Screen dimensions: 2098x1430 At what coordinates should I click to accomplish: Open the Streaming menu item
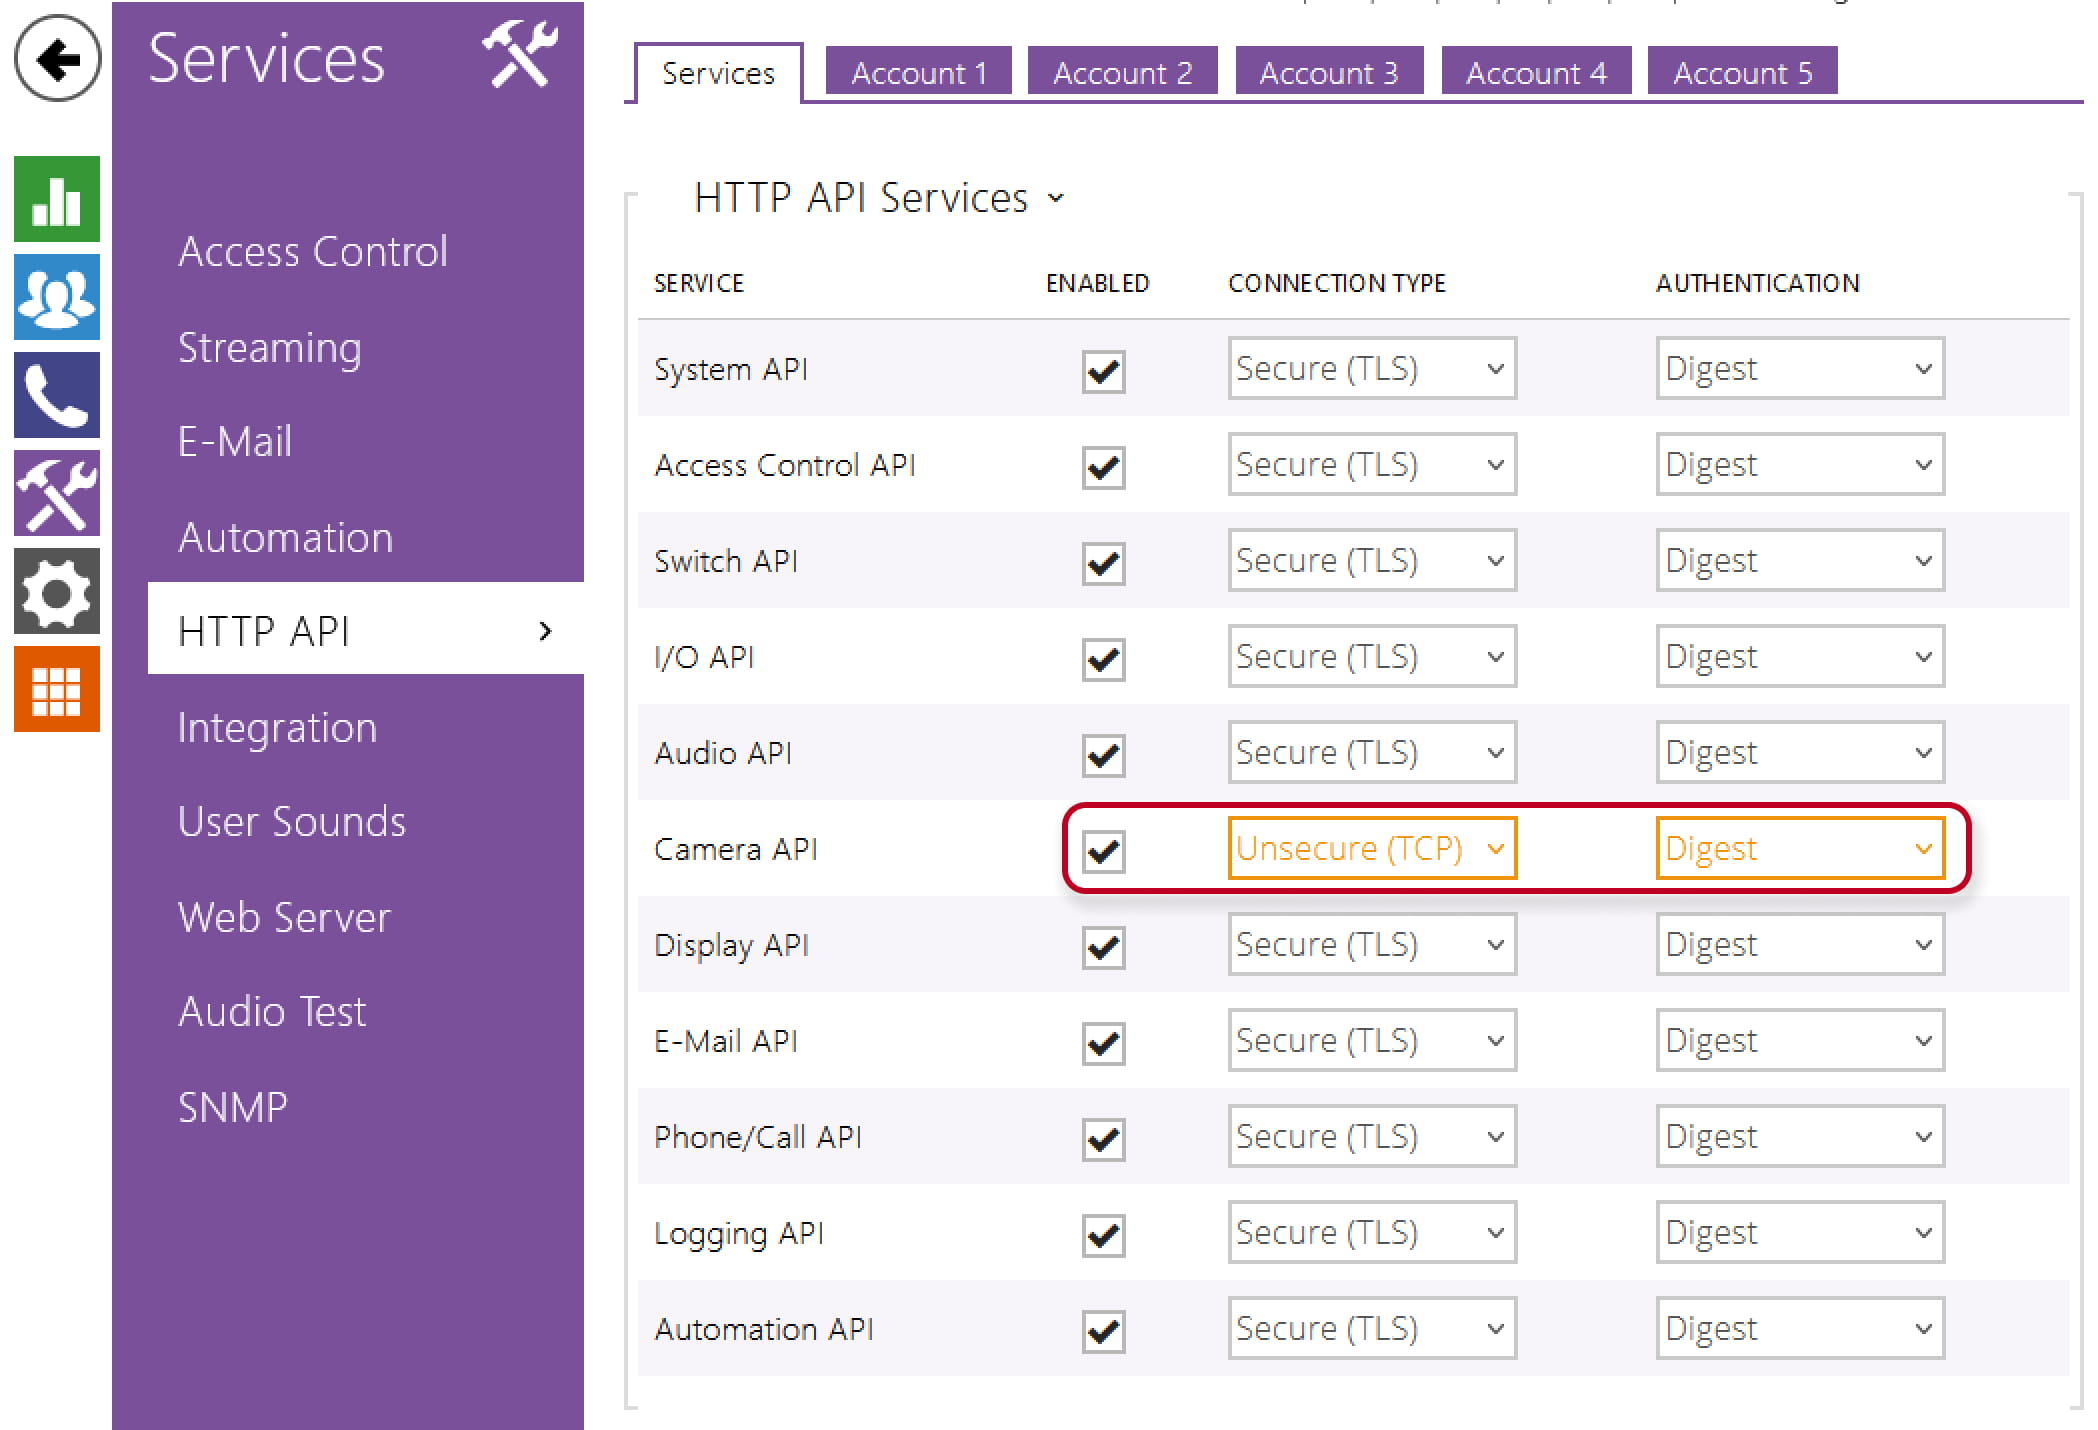click(269, 347)
